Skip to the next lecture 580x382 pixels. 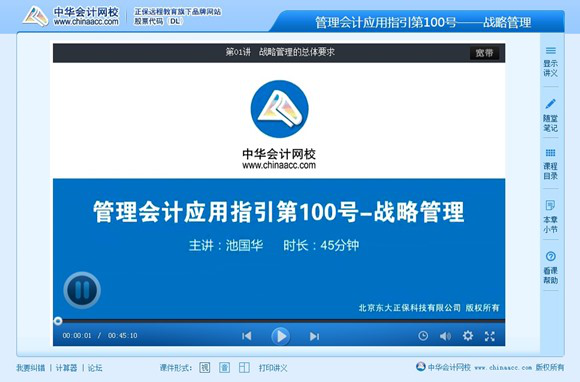click(314, 336)
